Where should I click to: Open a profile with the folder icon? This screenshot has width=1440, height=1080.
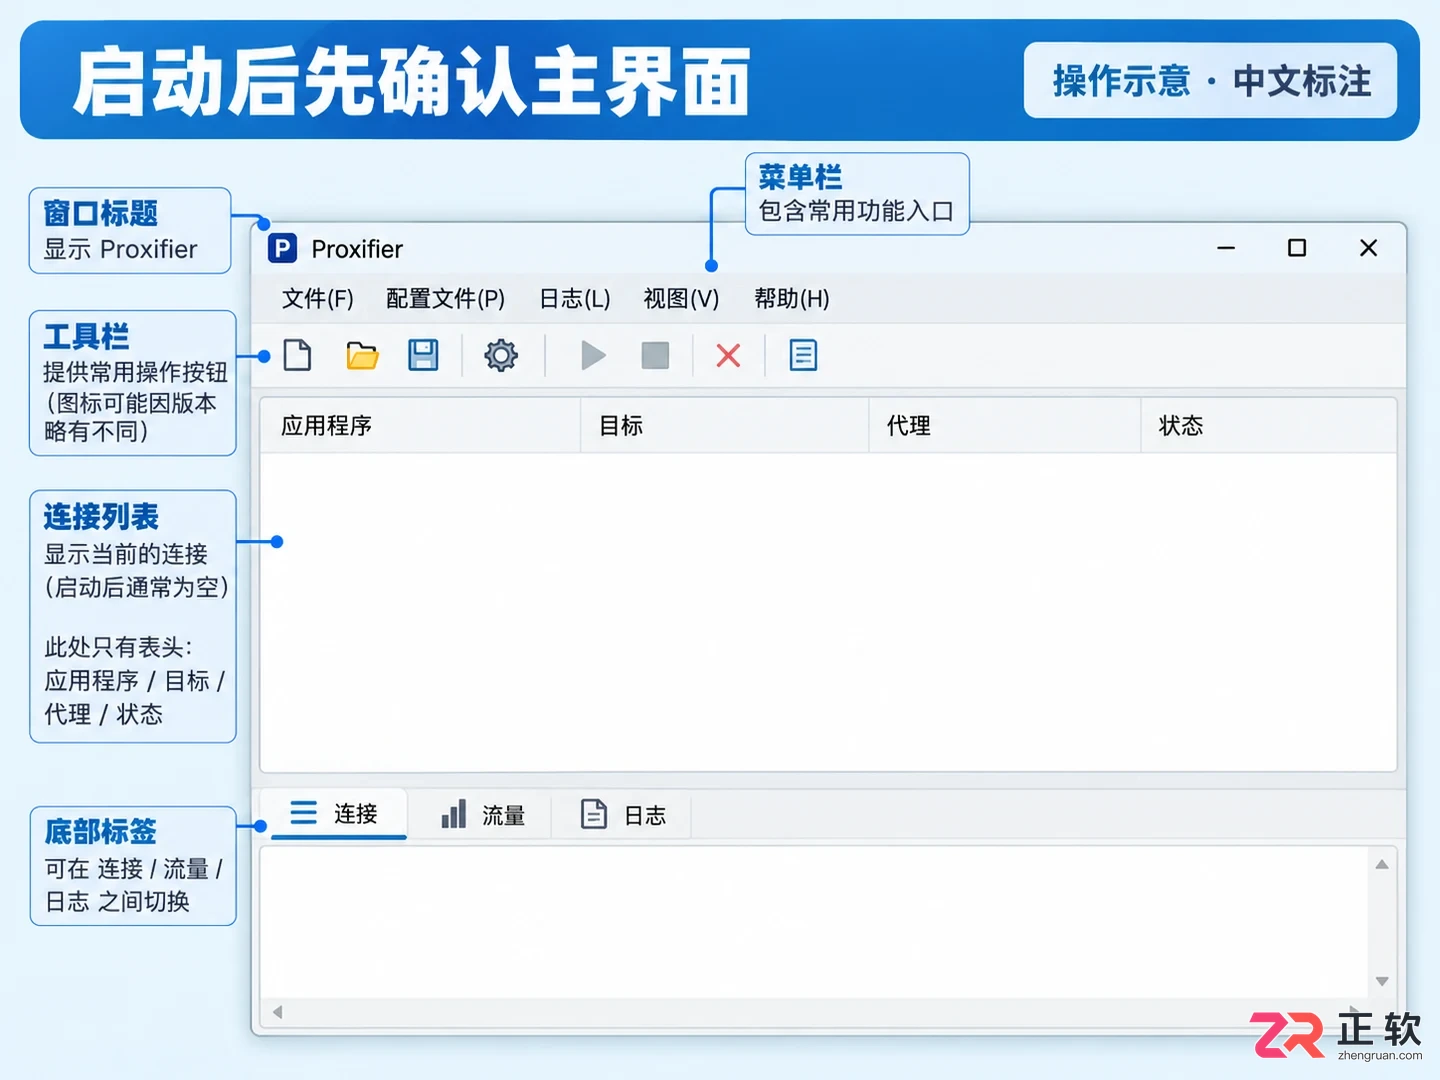[x=362, y=355]
